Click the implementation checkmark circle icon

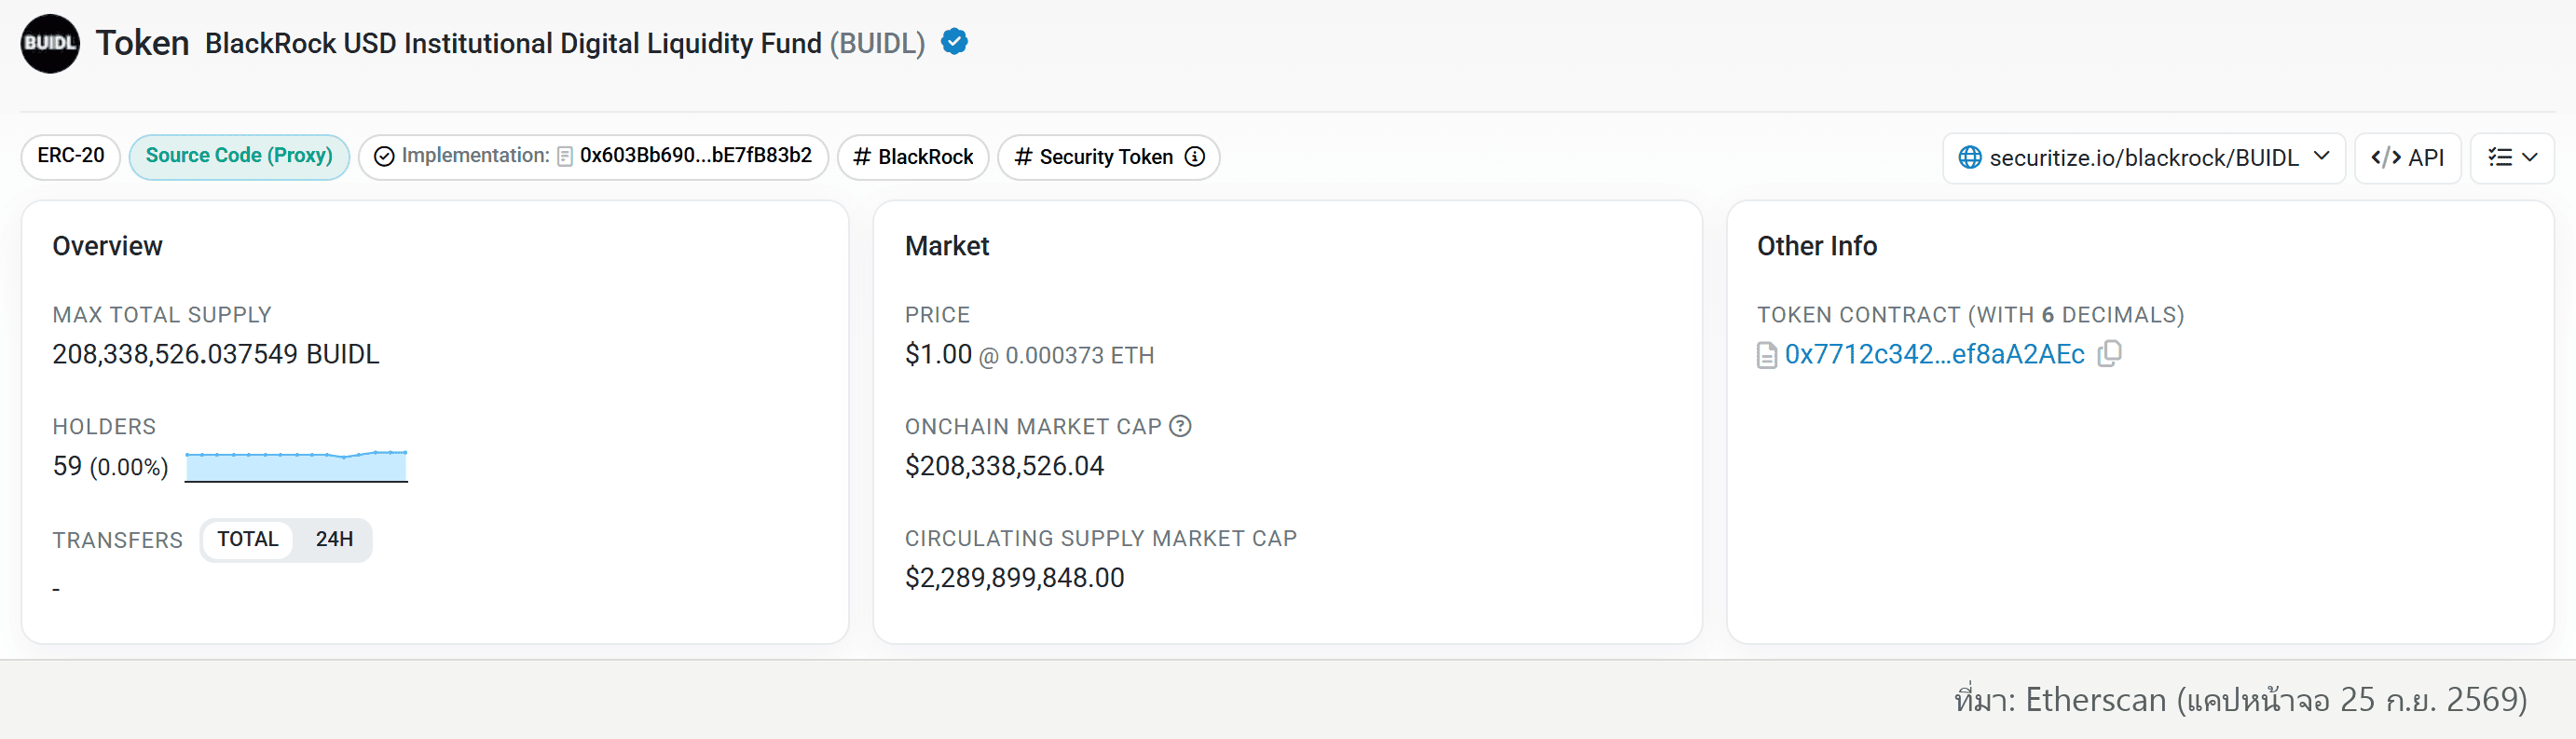[x=384, y=157]
